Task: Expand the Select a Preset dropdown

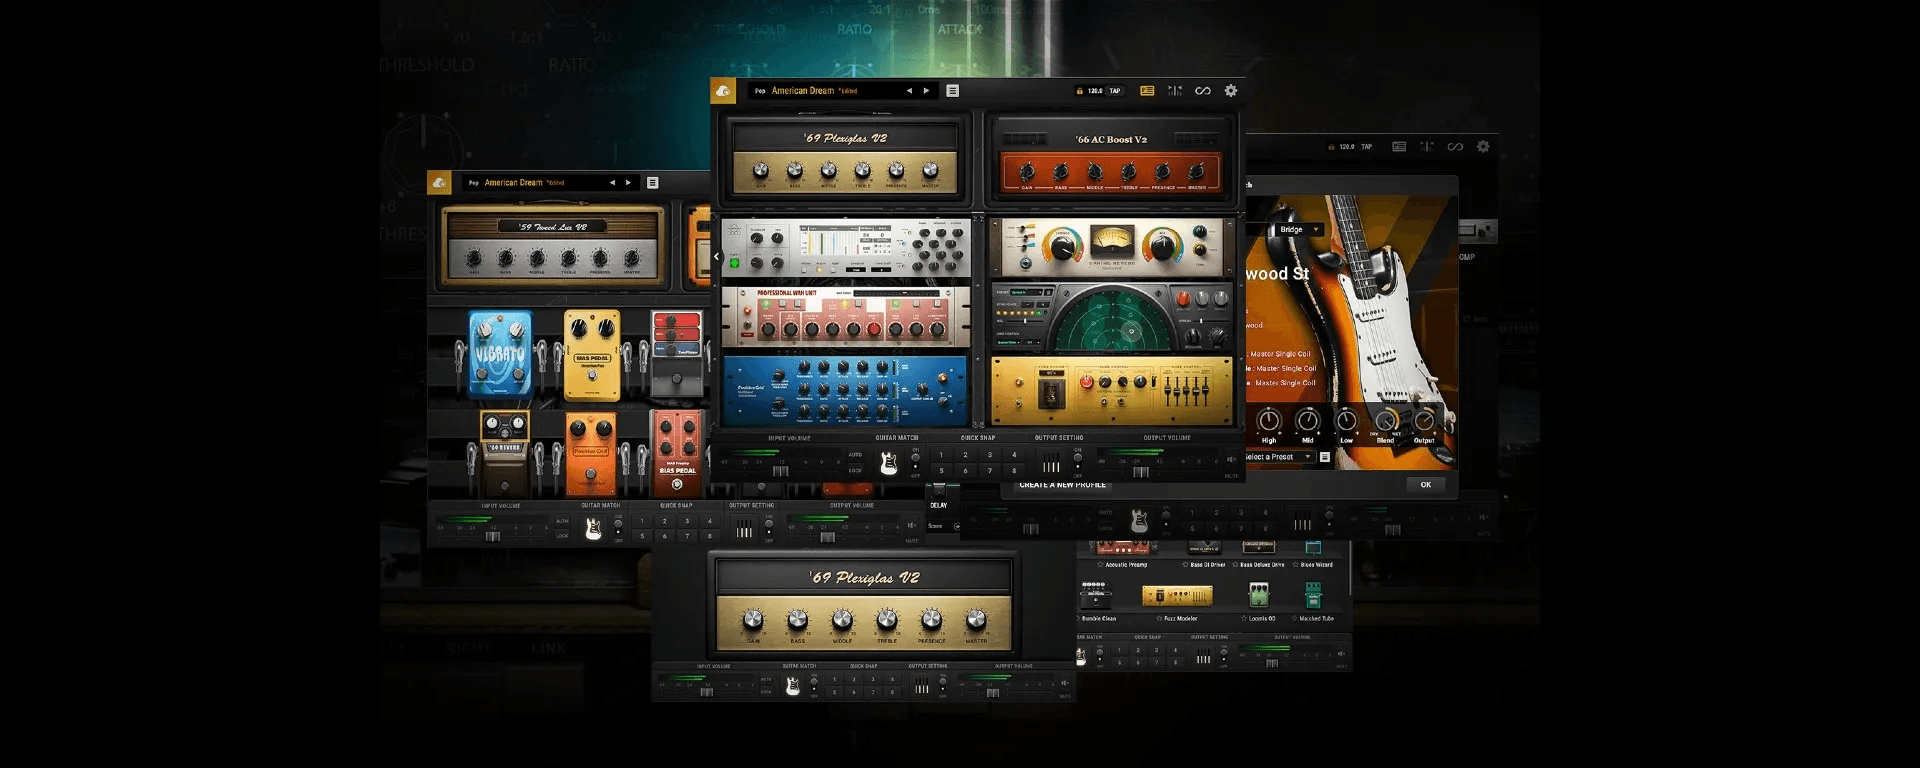Action: [x=1278, y=457]
